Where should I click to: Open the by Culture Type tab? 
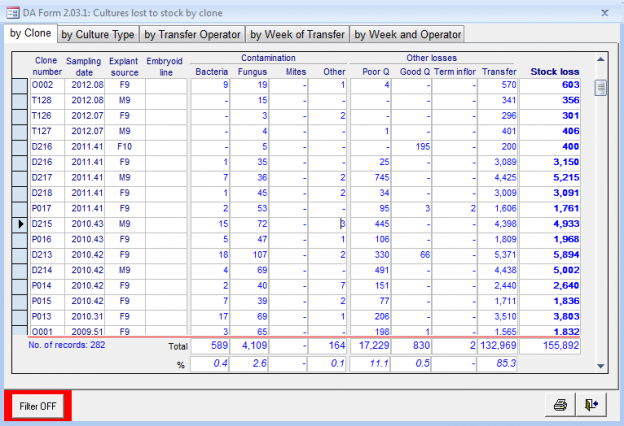coord(97,34)
